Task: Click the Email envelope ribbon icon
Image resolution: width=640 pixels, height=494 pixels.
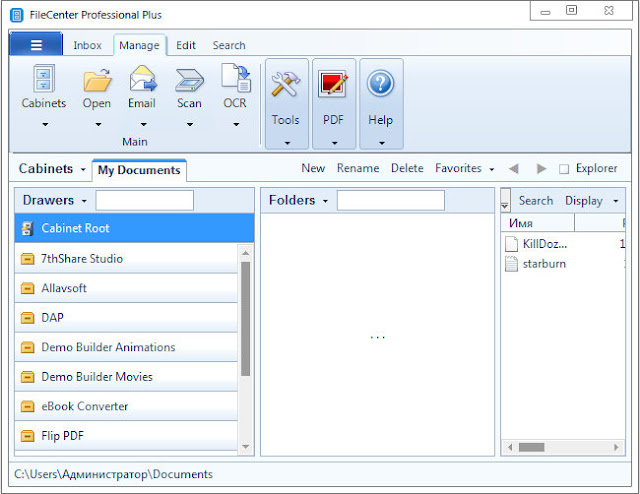Action: tap(143, 78)
